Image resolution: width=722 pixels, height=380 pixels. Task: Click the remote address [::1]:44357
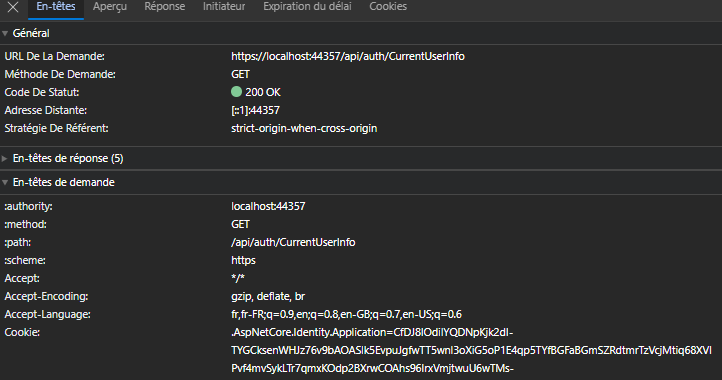[255, 110]
